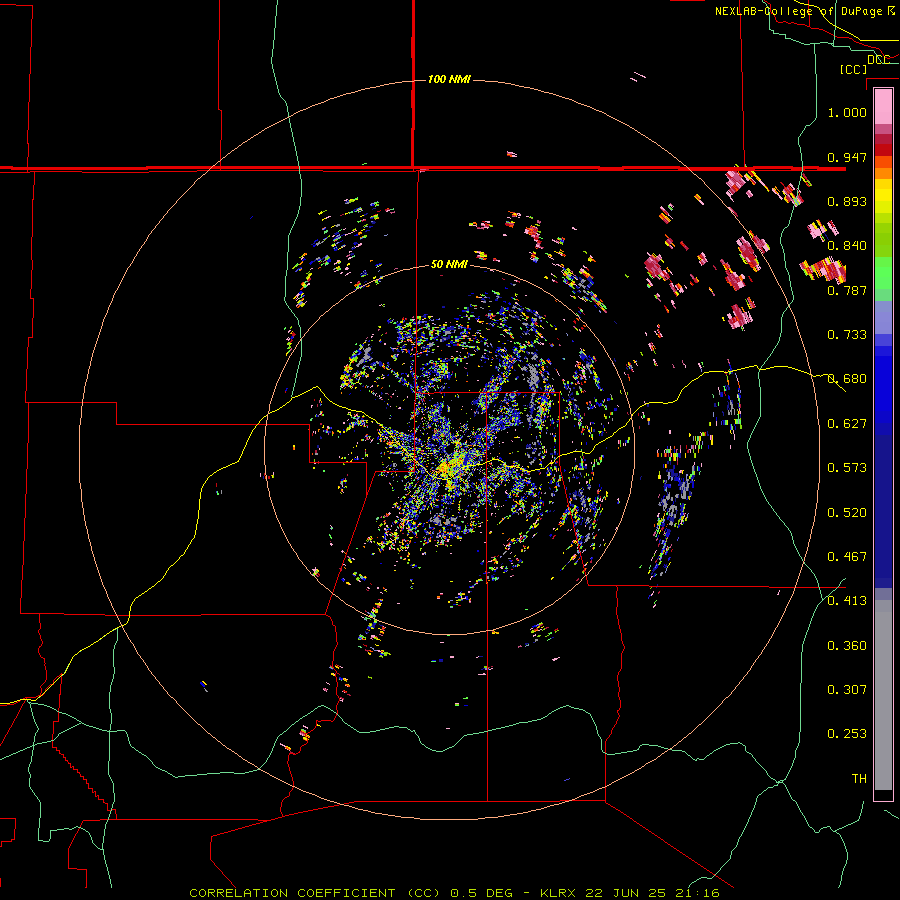
Task: Click the Correlation Coefficient KLRX caption at bottom
Action: click(454, 893)
